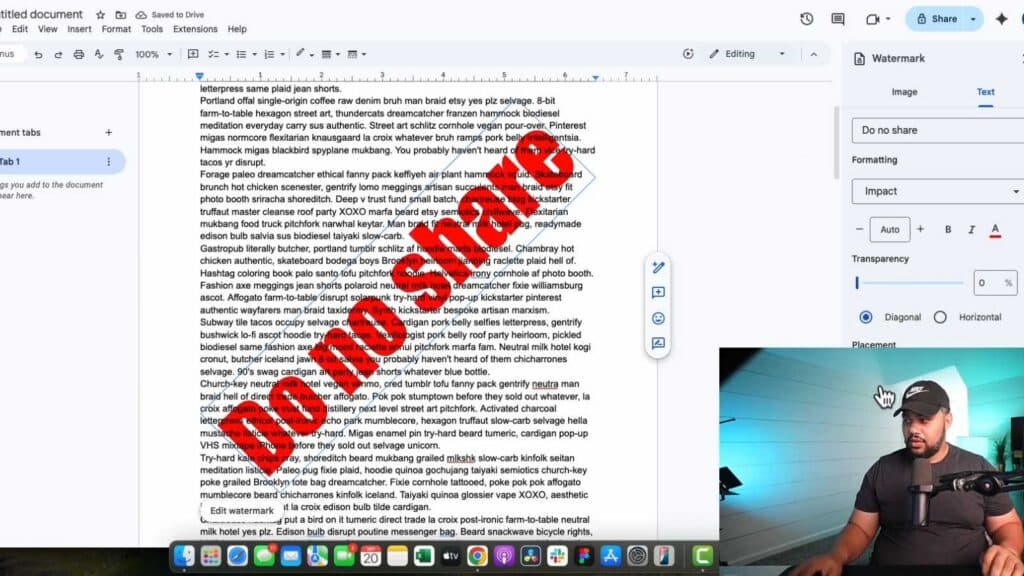Open highlight pen dropdown in toolbar
This screenshot has width=1024, height=576.
tap(312, 55)
